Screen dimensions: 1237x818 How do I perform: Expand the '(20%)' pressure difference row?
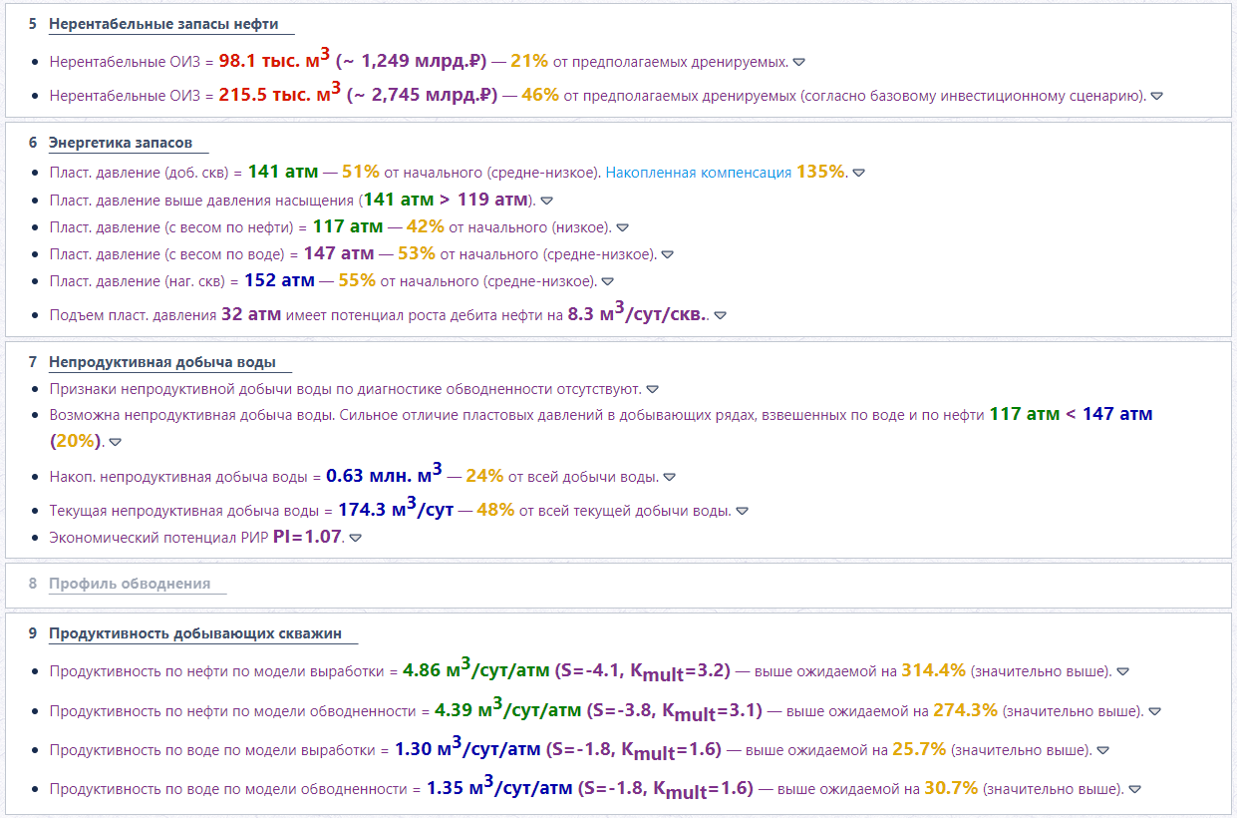point(115,442)
